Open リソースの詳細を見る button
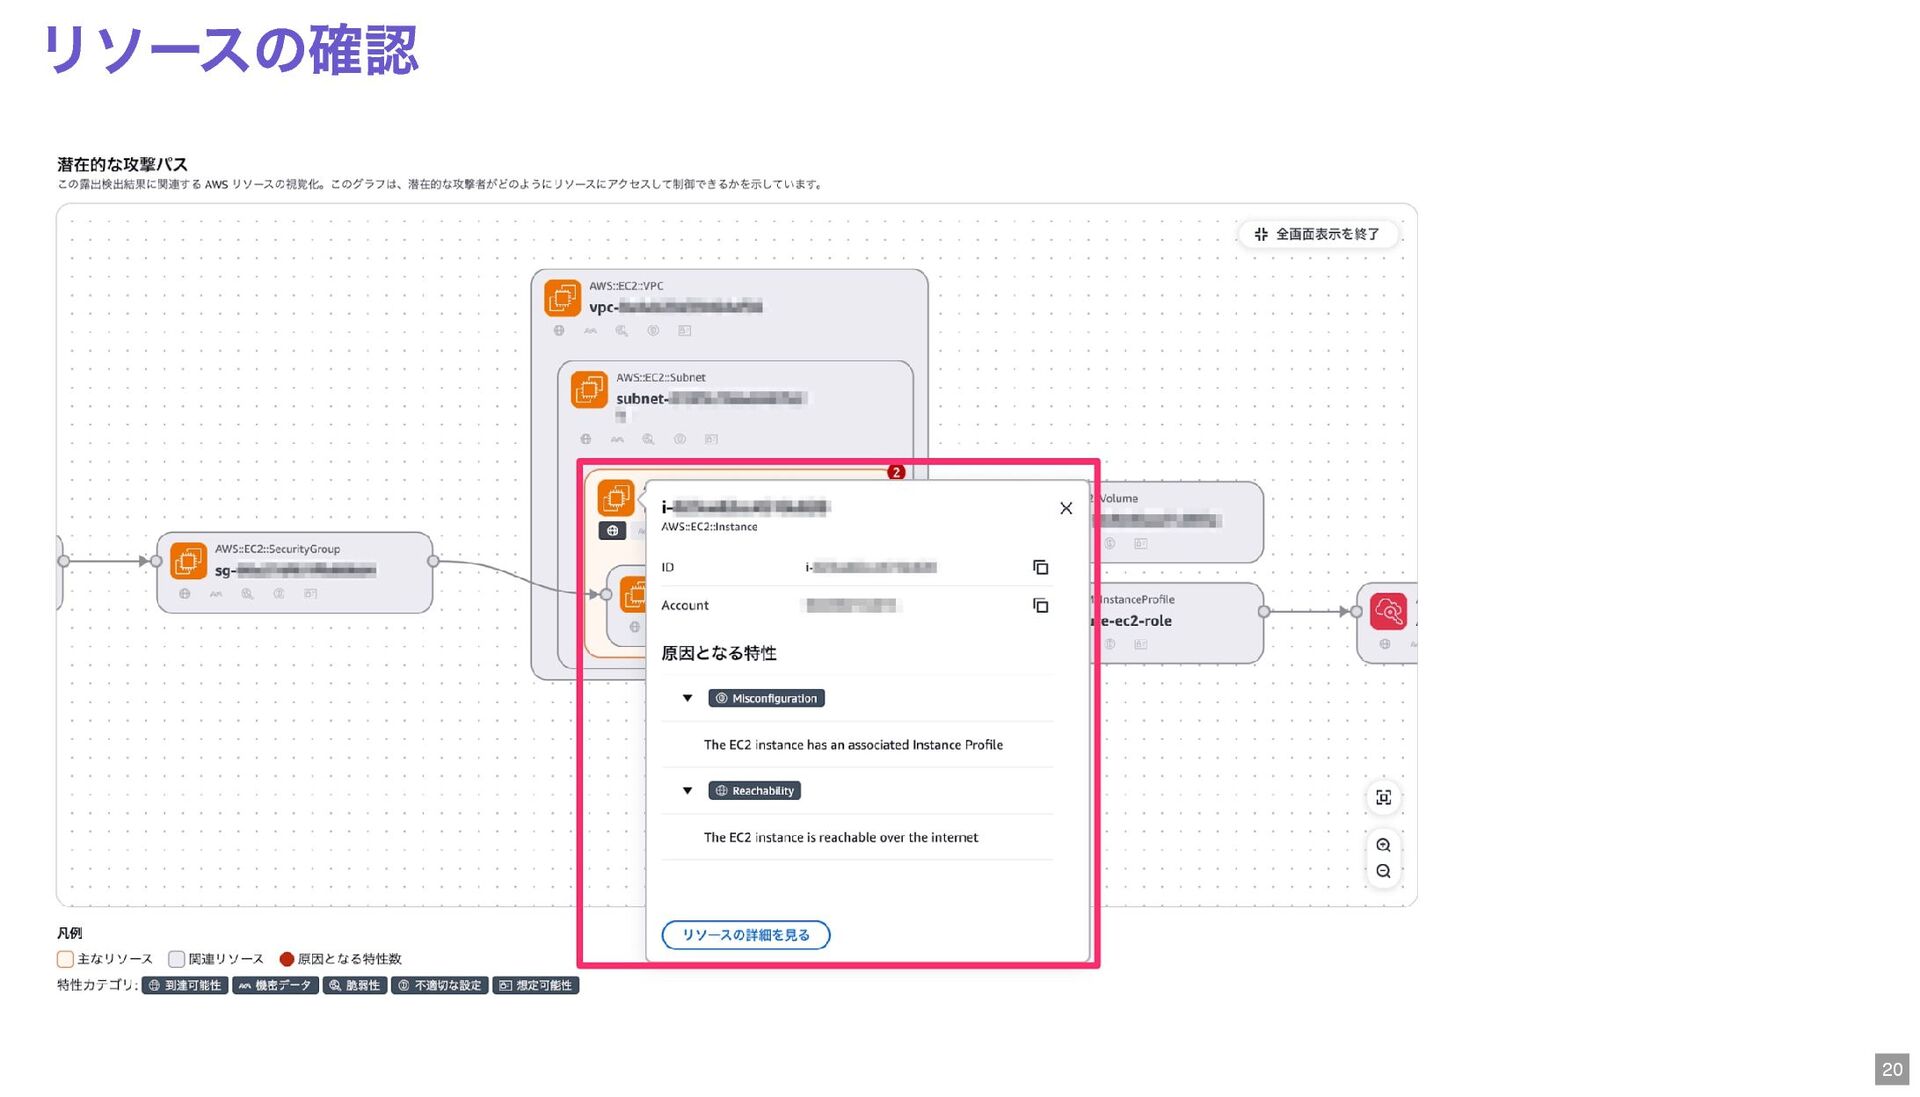Image resolution: width=1920 pixels, height=1097 pixels. click(746, 935)
